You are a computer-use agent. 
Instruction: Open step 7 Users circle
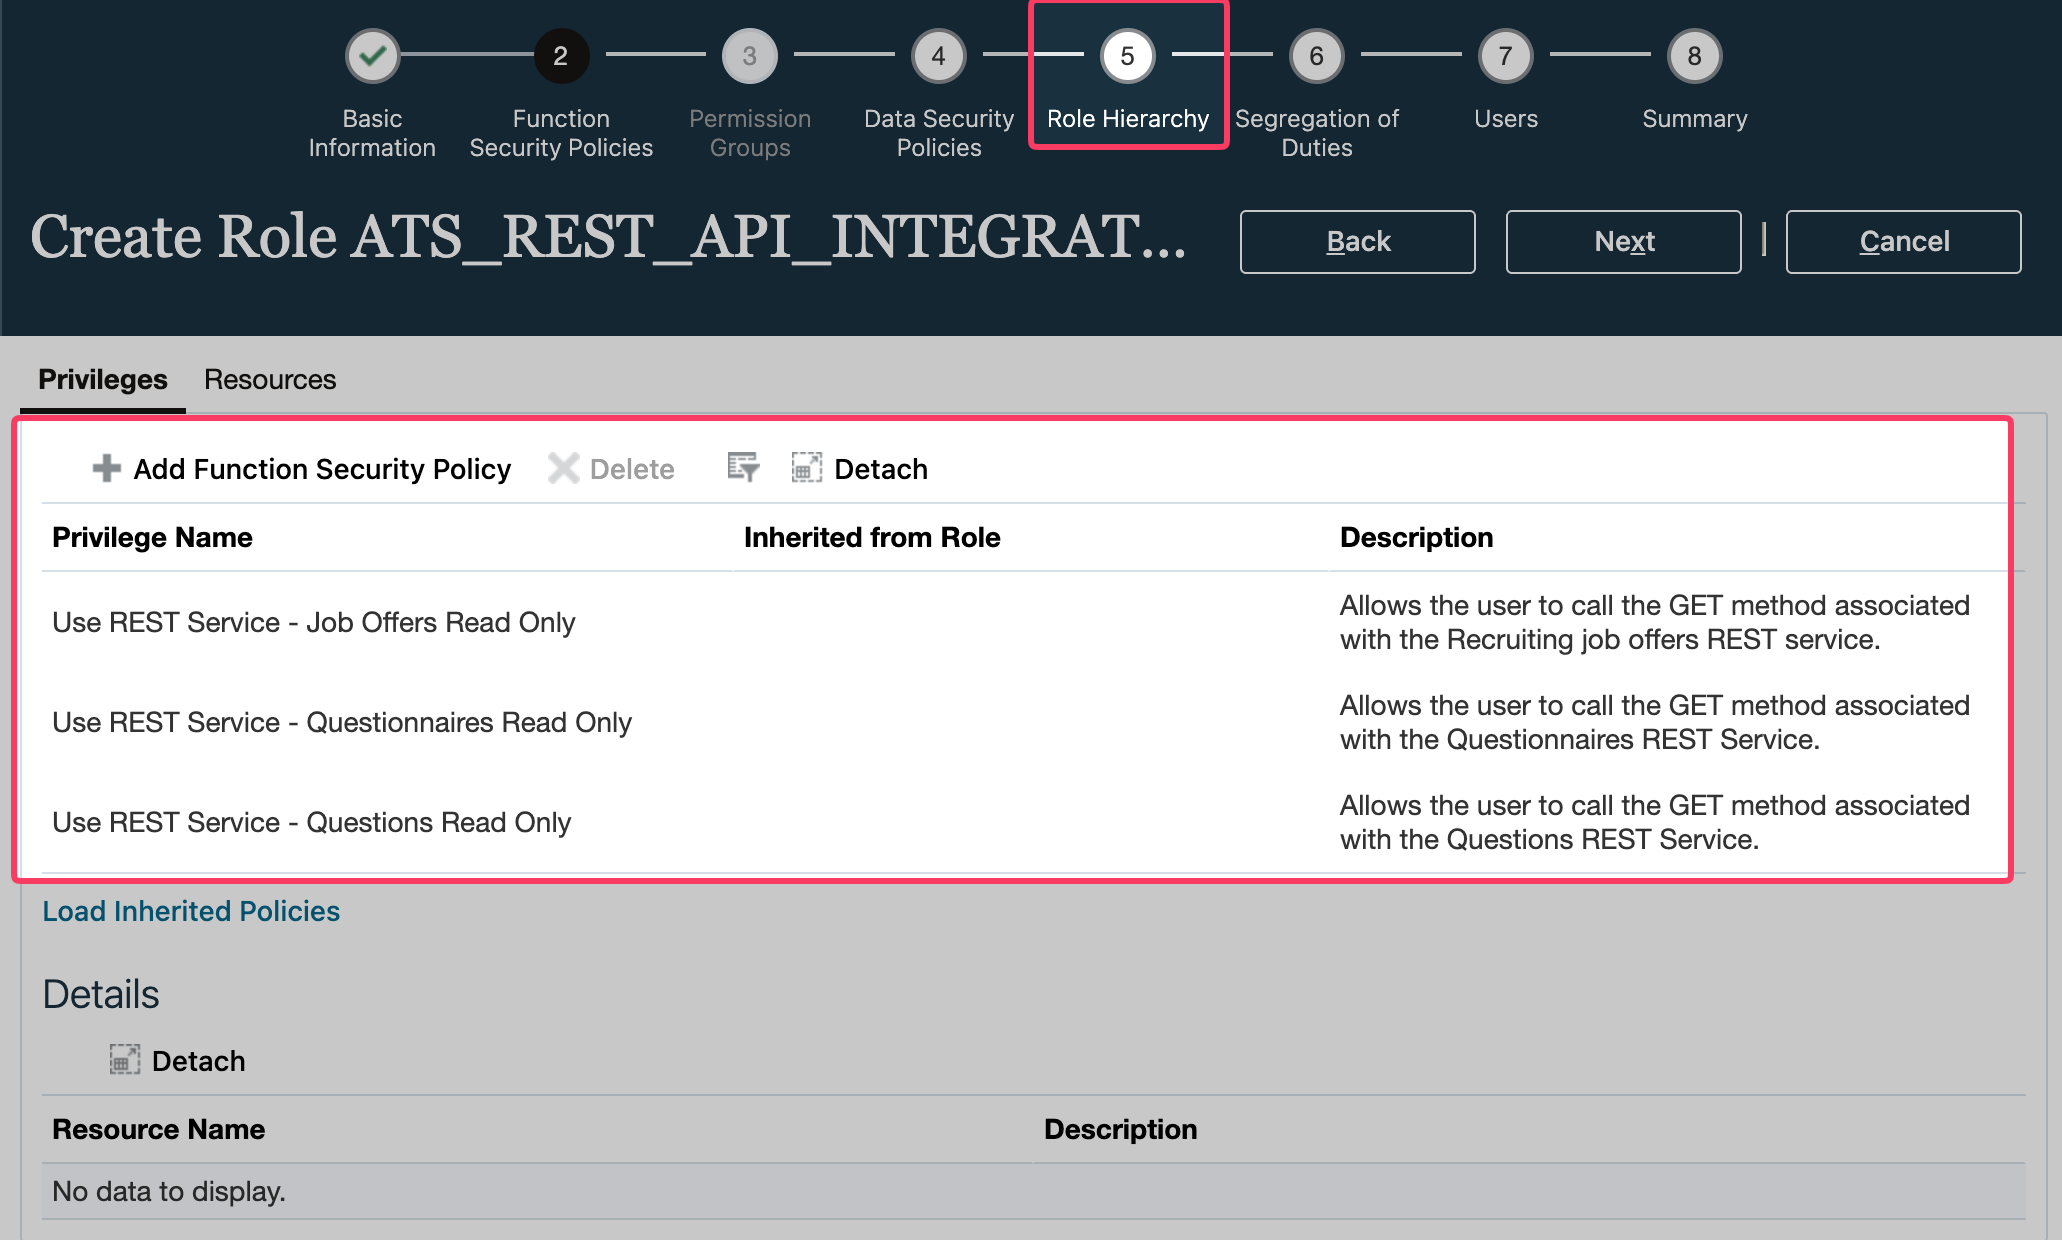[x=1505, y=56]
